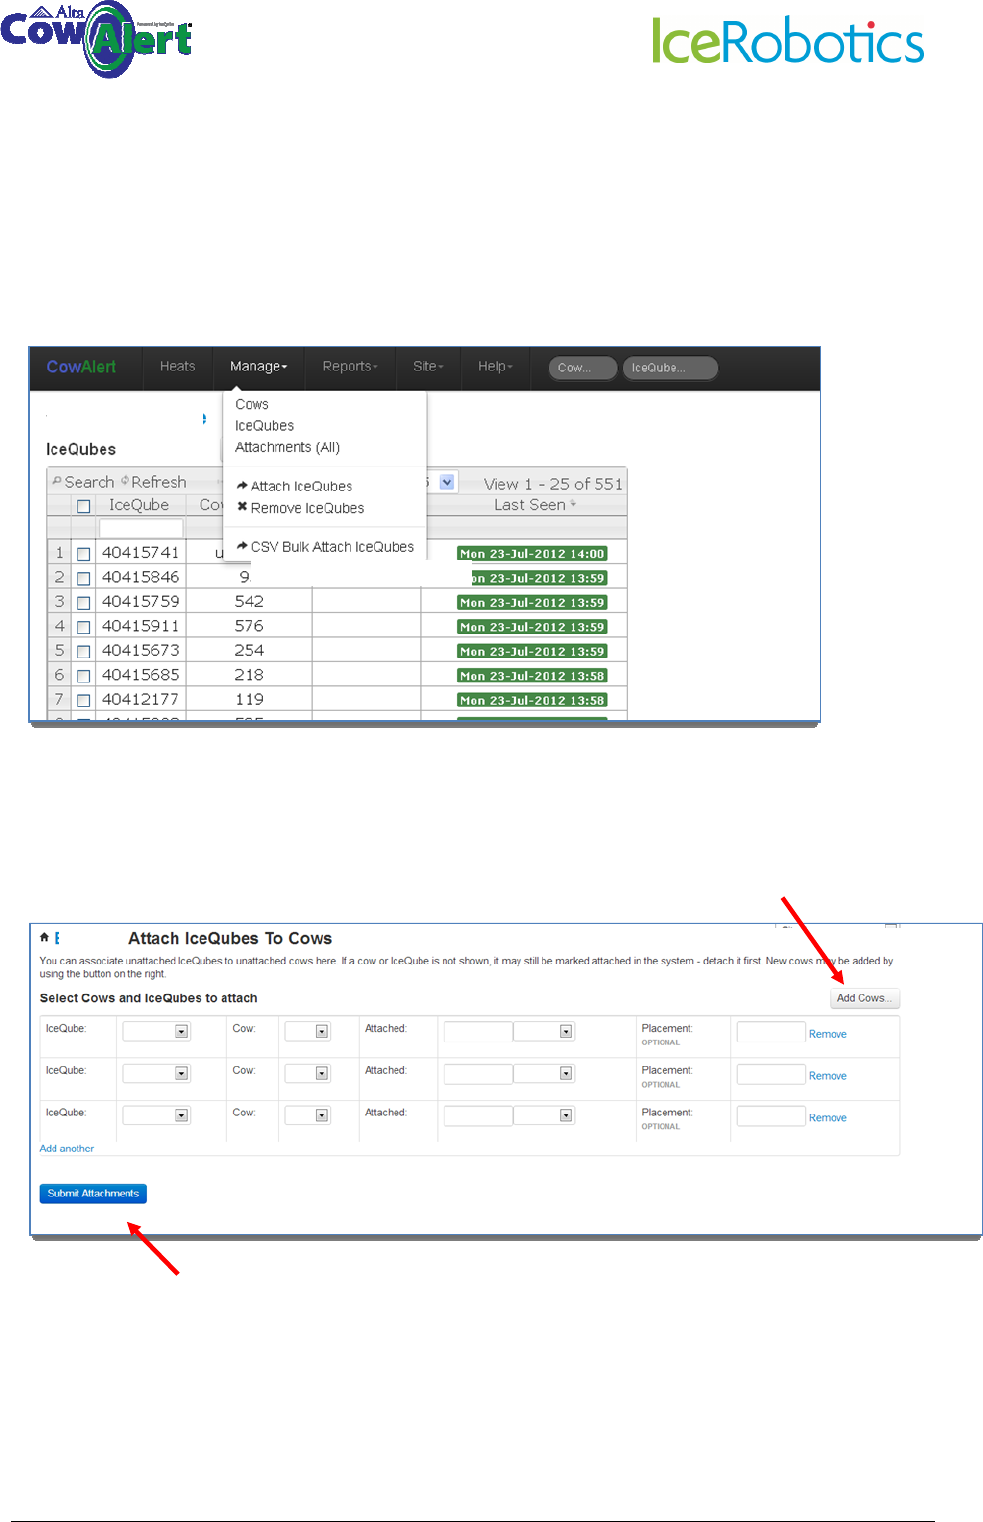983x1522 pixels.
Task: Click the Alta CowAlert logo
Action: (x=96, y=39)
